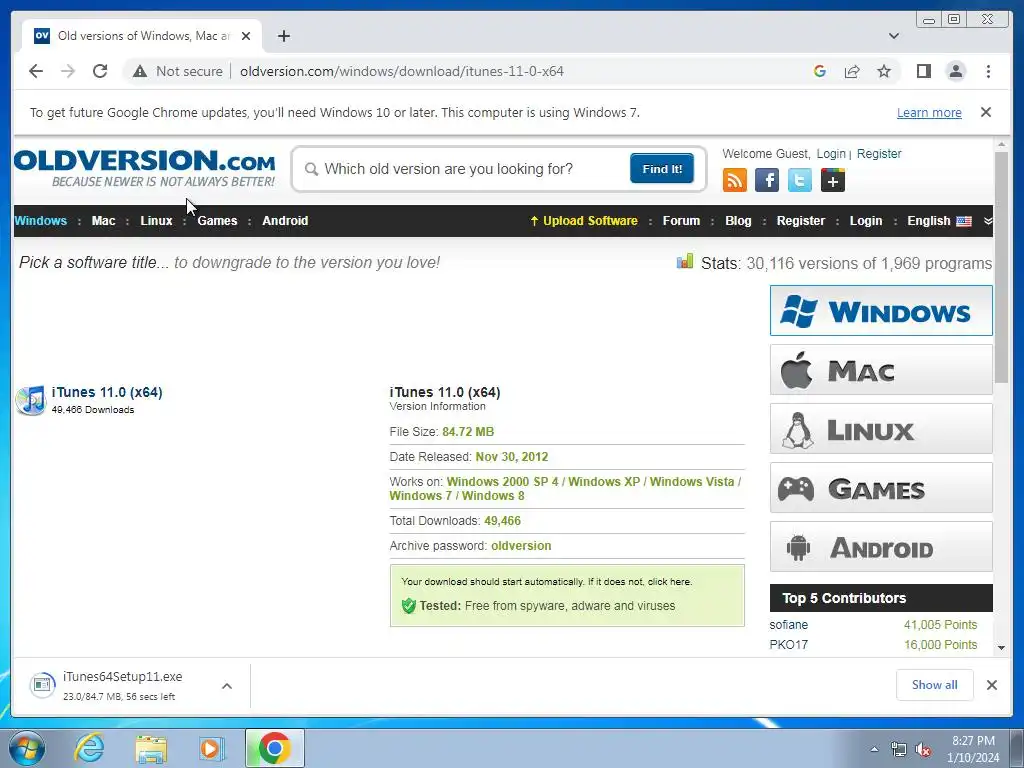Click the large Mac category button
1024x768 pixels.
(881, 370)
